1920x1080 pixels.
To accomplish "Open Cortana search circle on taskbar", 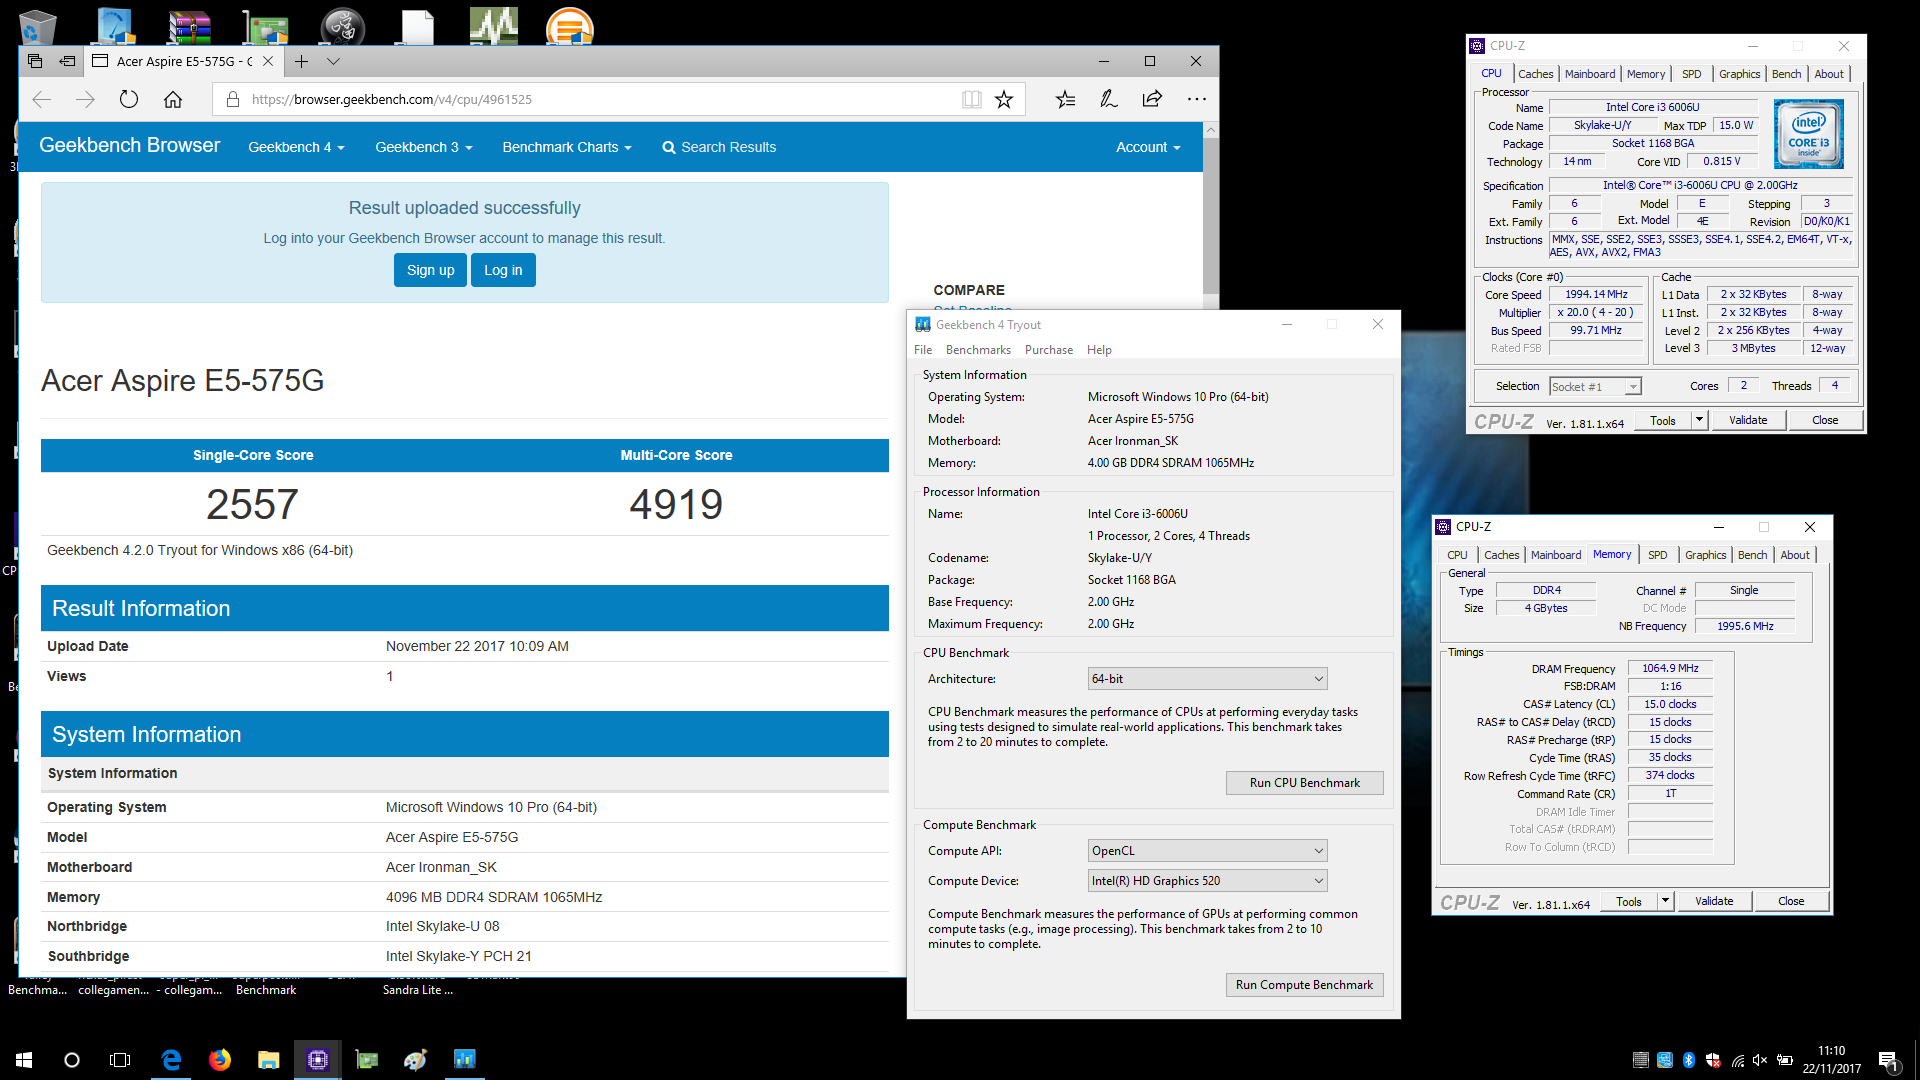I will (x=72, y=1060).
